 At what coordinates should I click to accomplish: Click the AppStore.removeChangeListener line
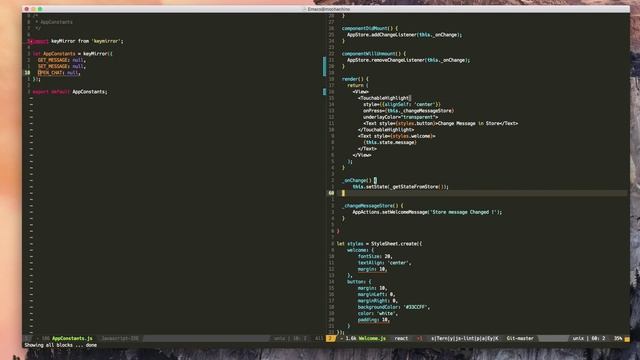tap(409, 60)
